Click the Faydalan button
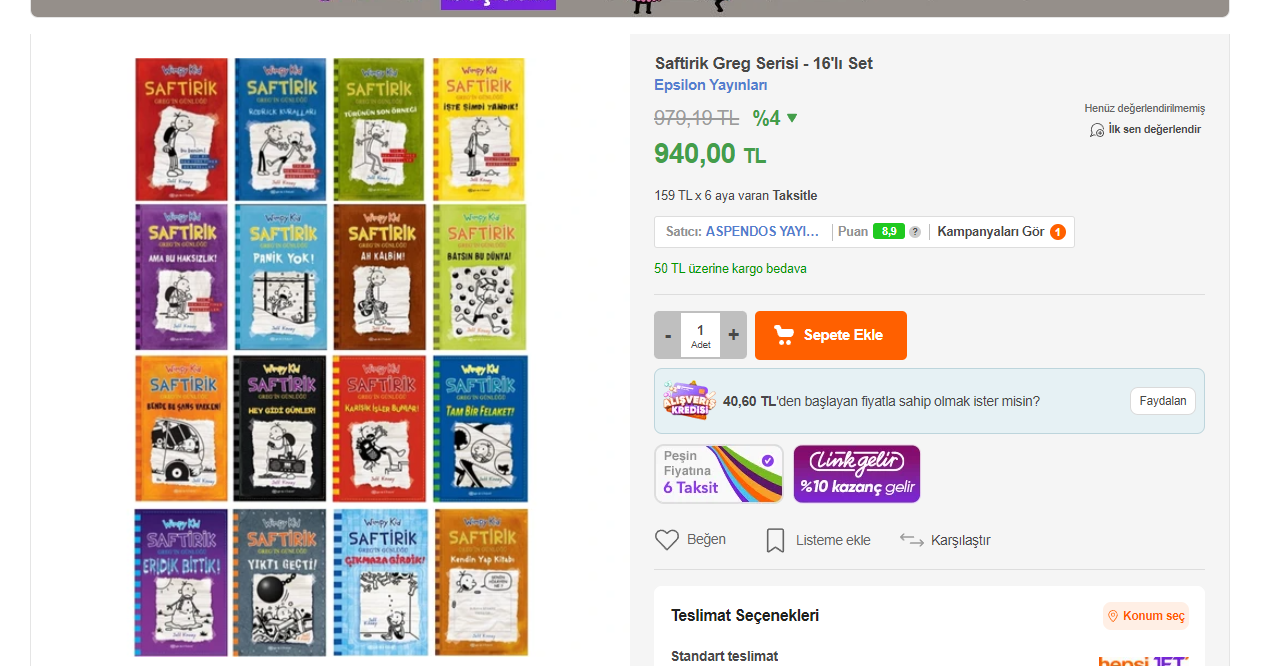Image resolution: width=1269 pixels, height=666 pixels. point(1163,401)
